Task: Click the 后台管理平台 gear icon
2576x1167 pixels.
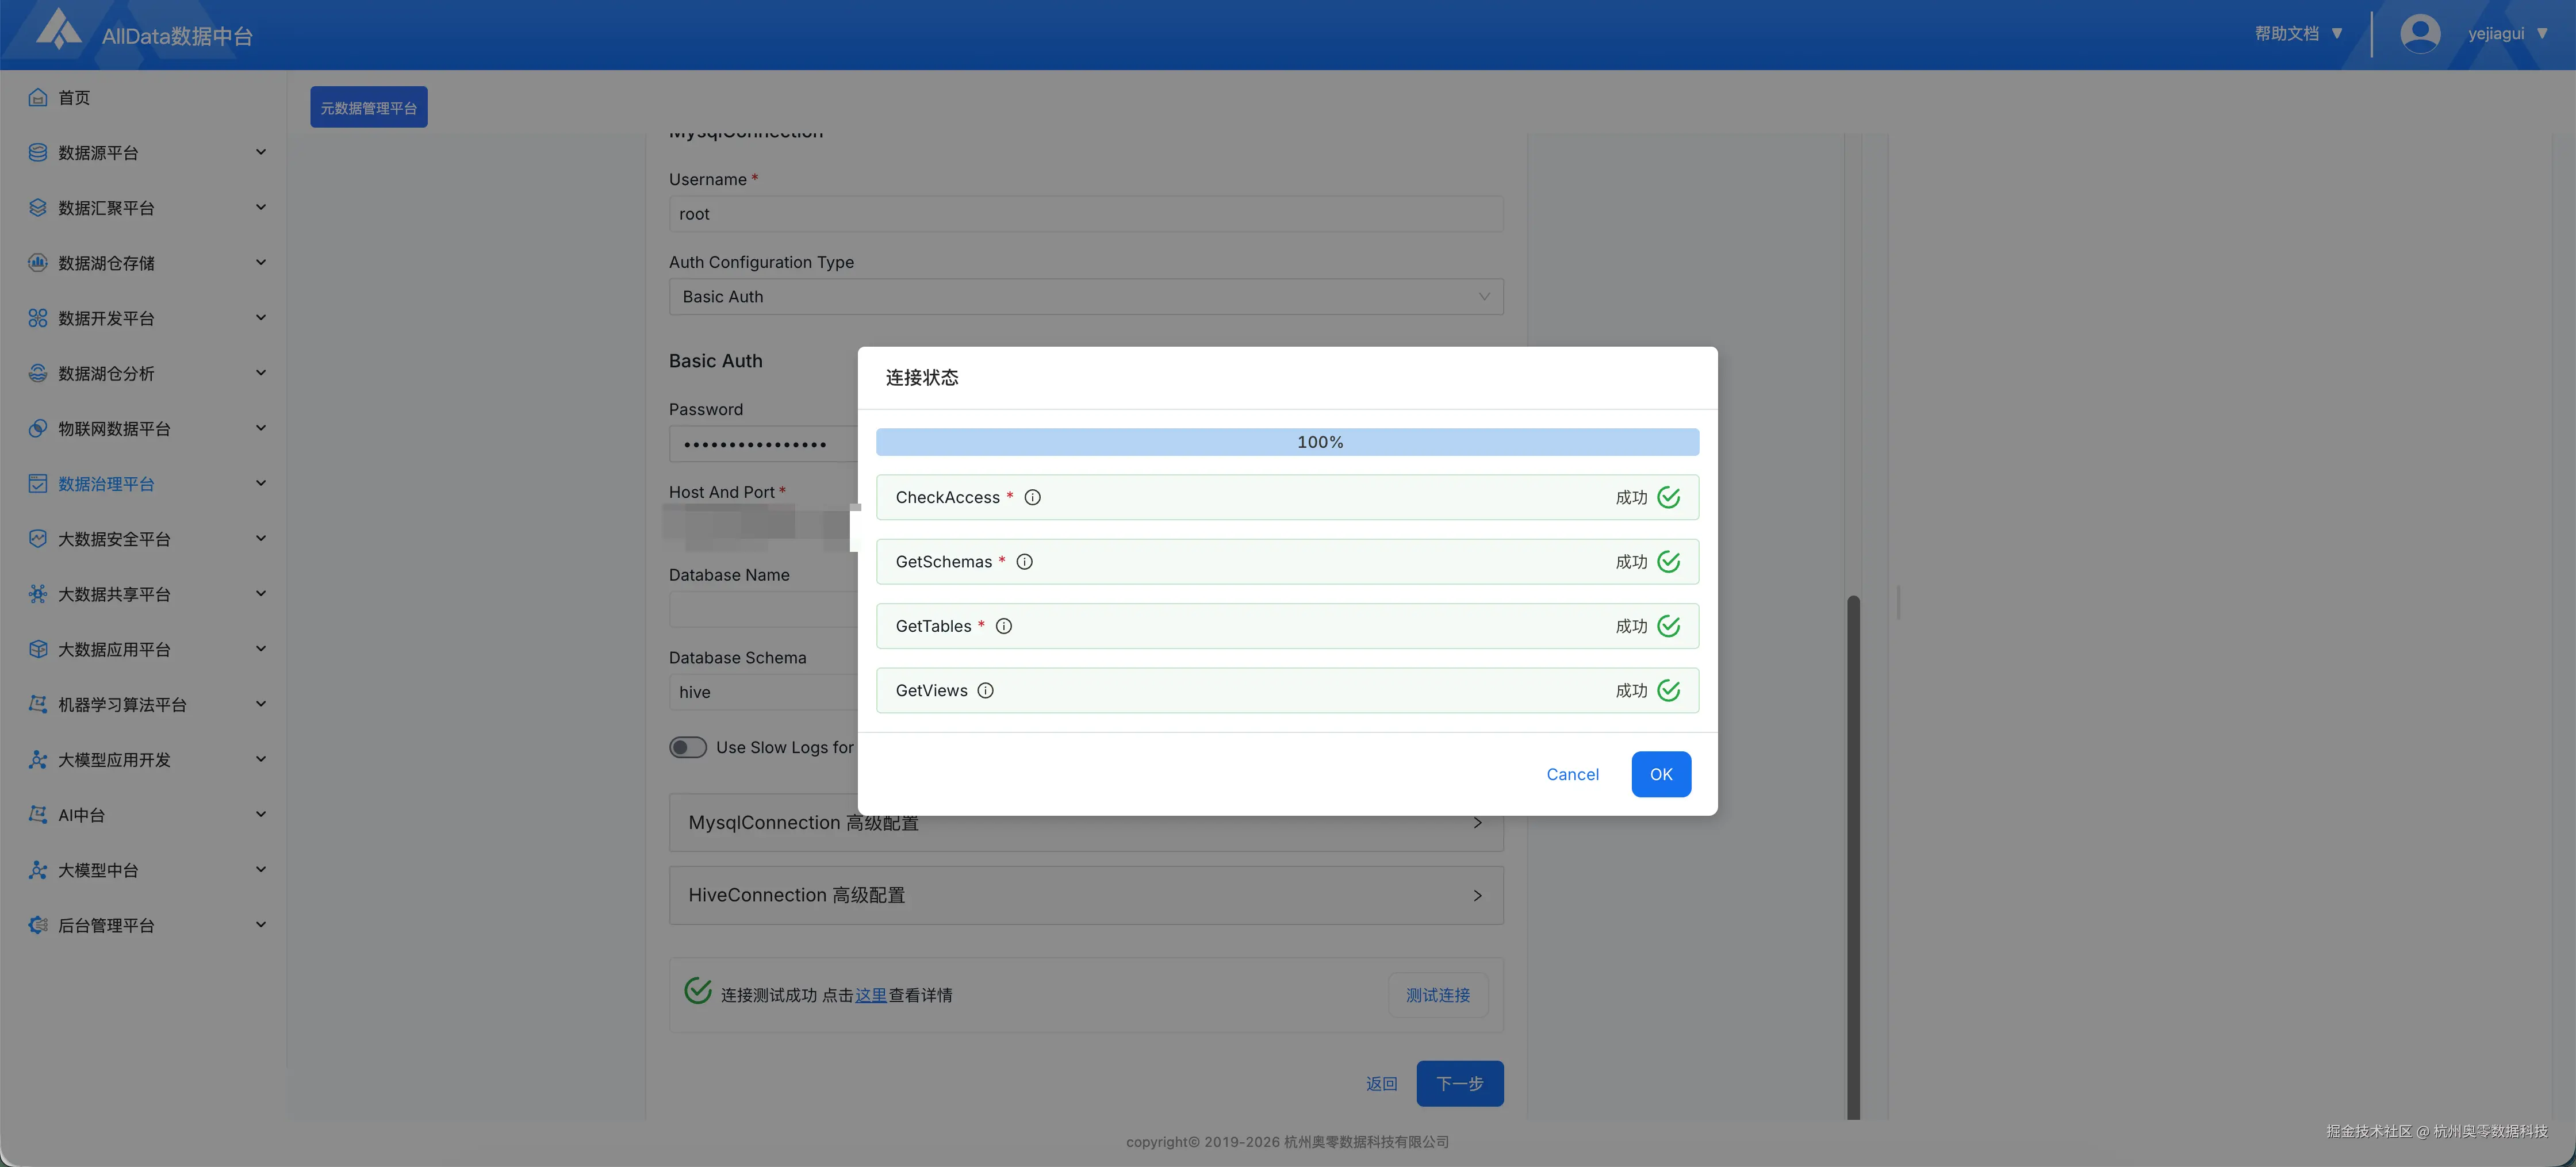Action: pos(38,925)
